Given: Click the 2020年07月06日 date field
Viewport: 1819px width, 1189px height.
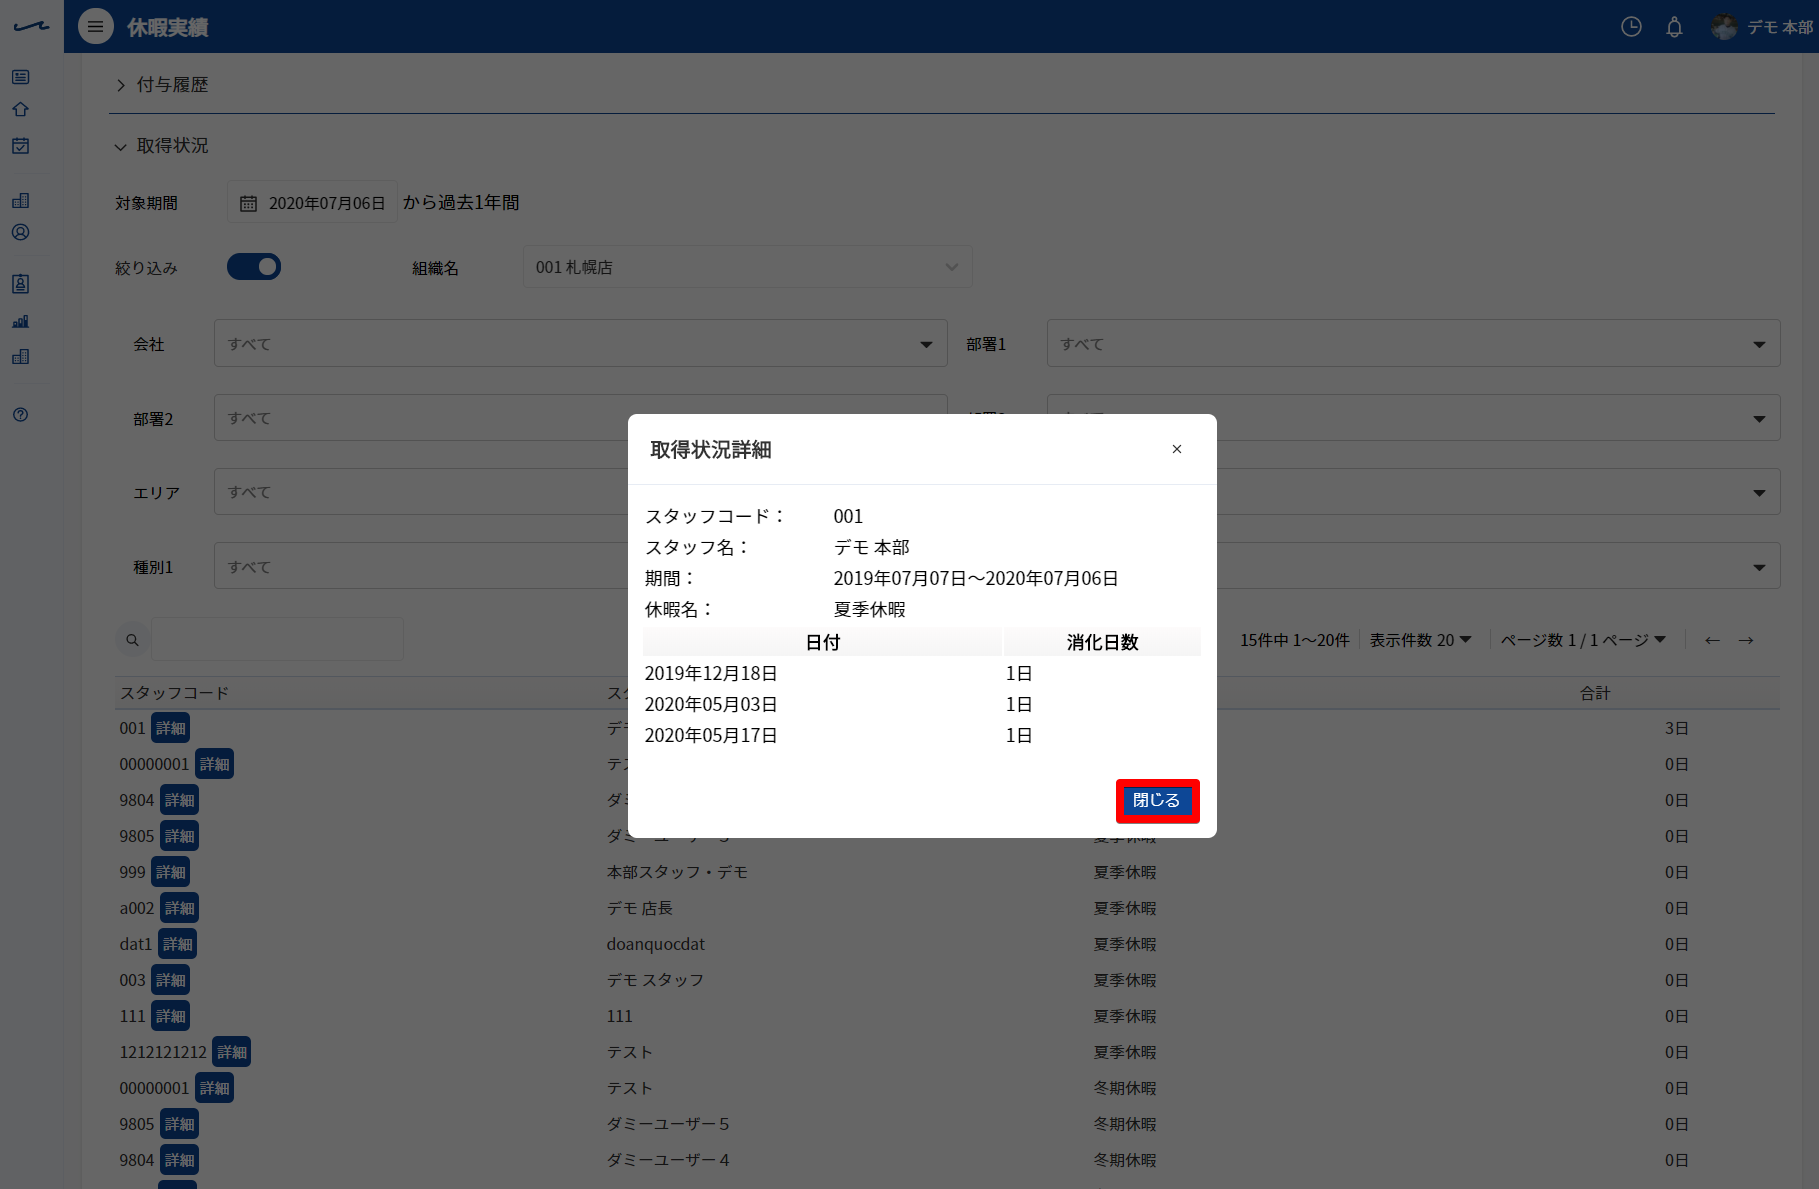Looking at the screenshot, I should pyautogui.click(x=312, y=203).
